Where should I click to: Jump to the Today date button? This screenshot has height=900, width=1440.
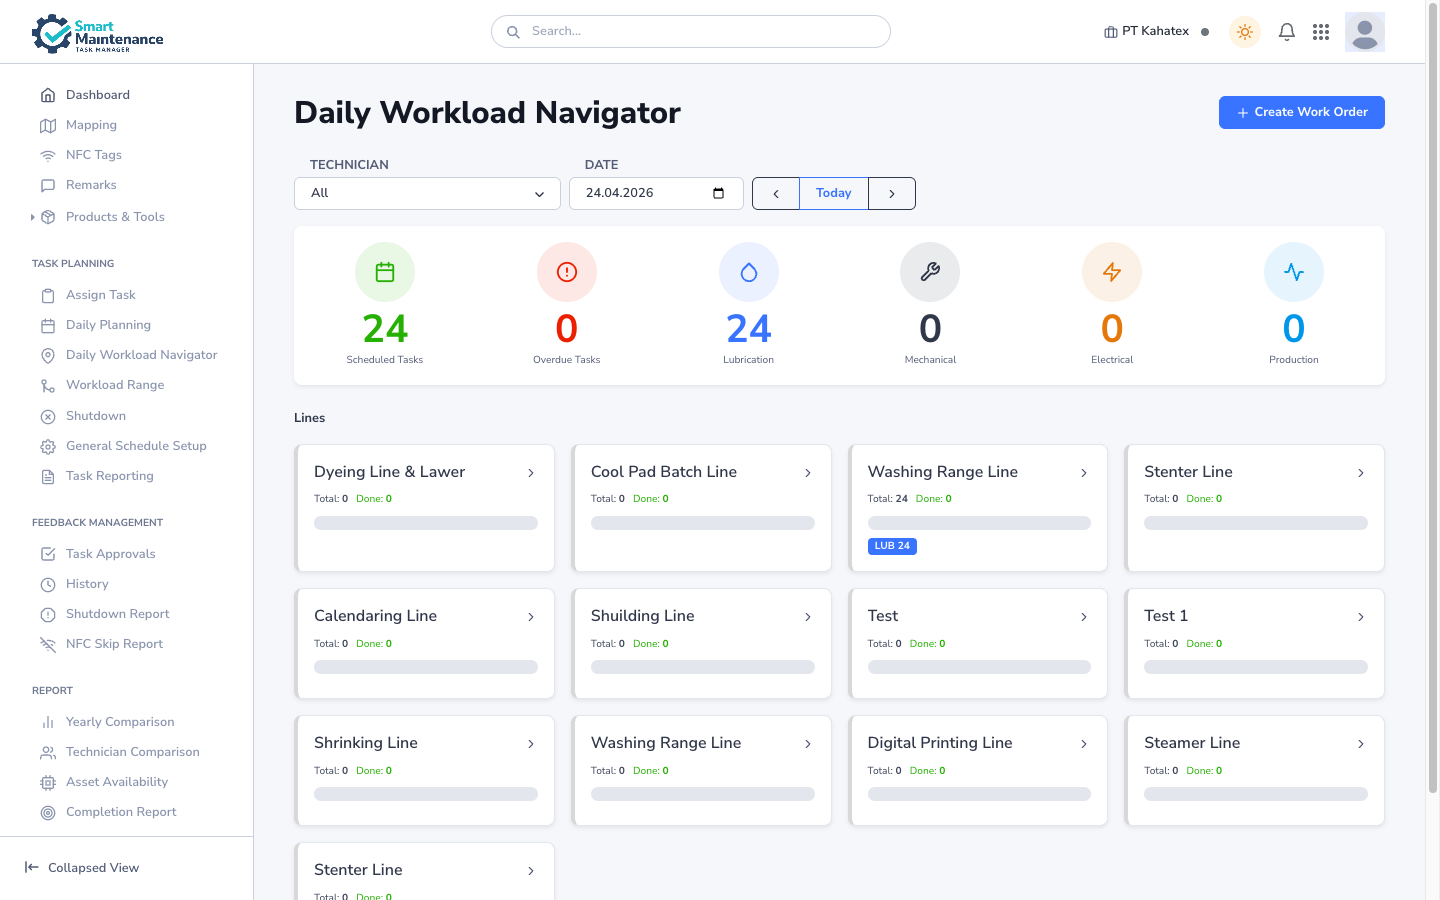834,194
